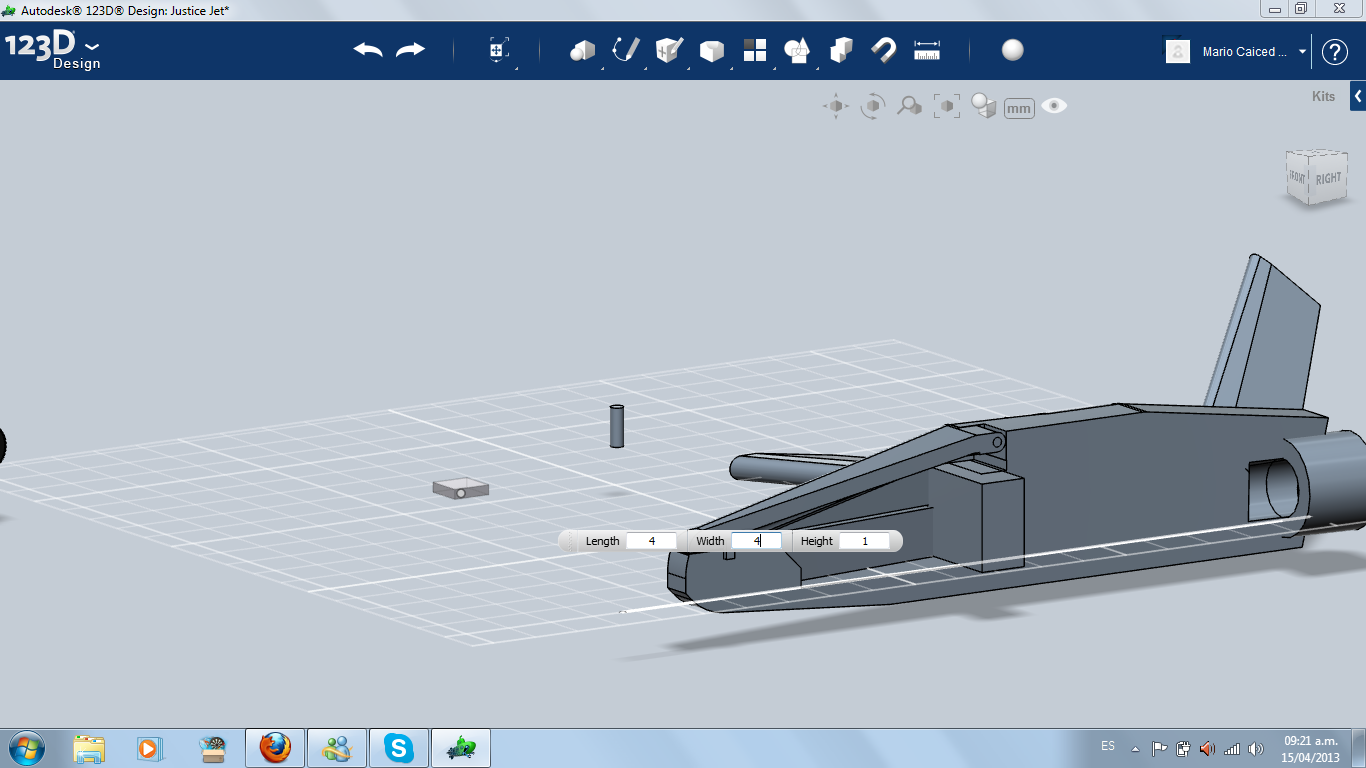Open the Modify tools menu
The width and height of the screenshot is (1366, 768).
tap(712, 50)
